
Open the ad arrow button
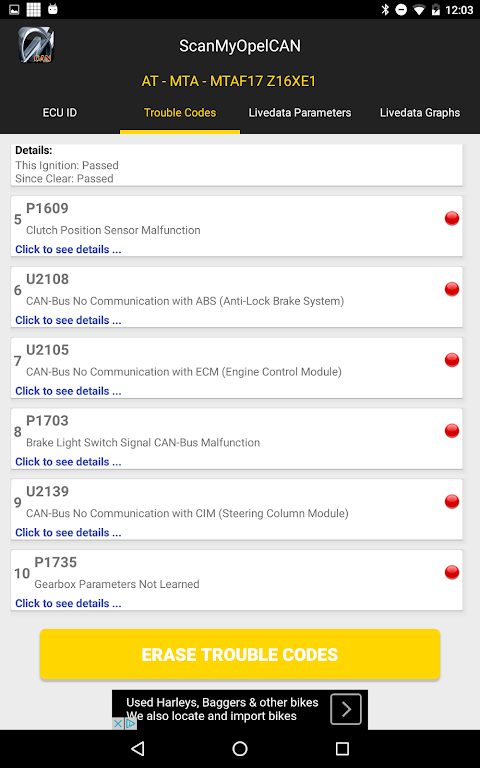346,709
